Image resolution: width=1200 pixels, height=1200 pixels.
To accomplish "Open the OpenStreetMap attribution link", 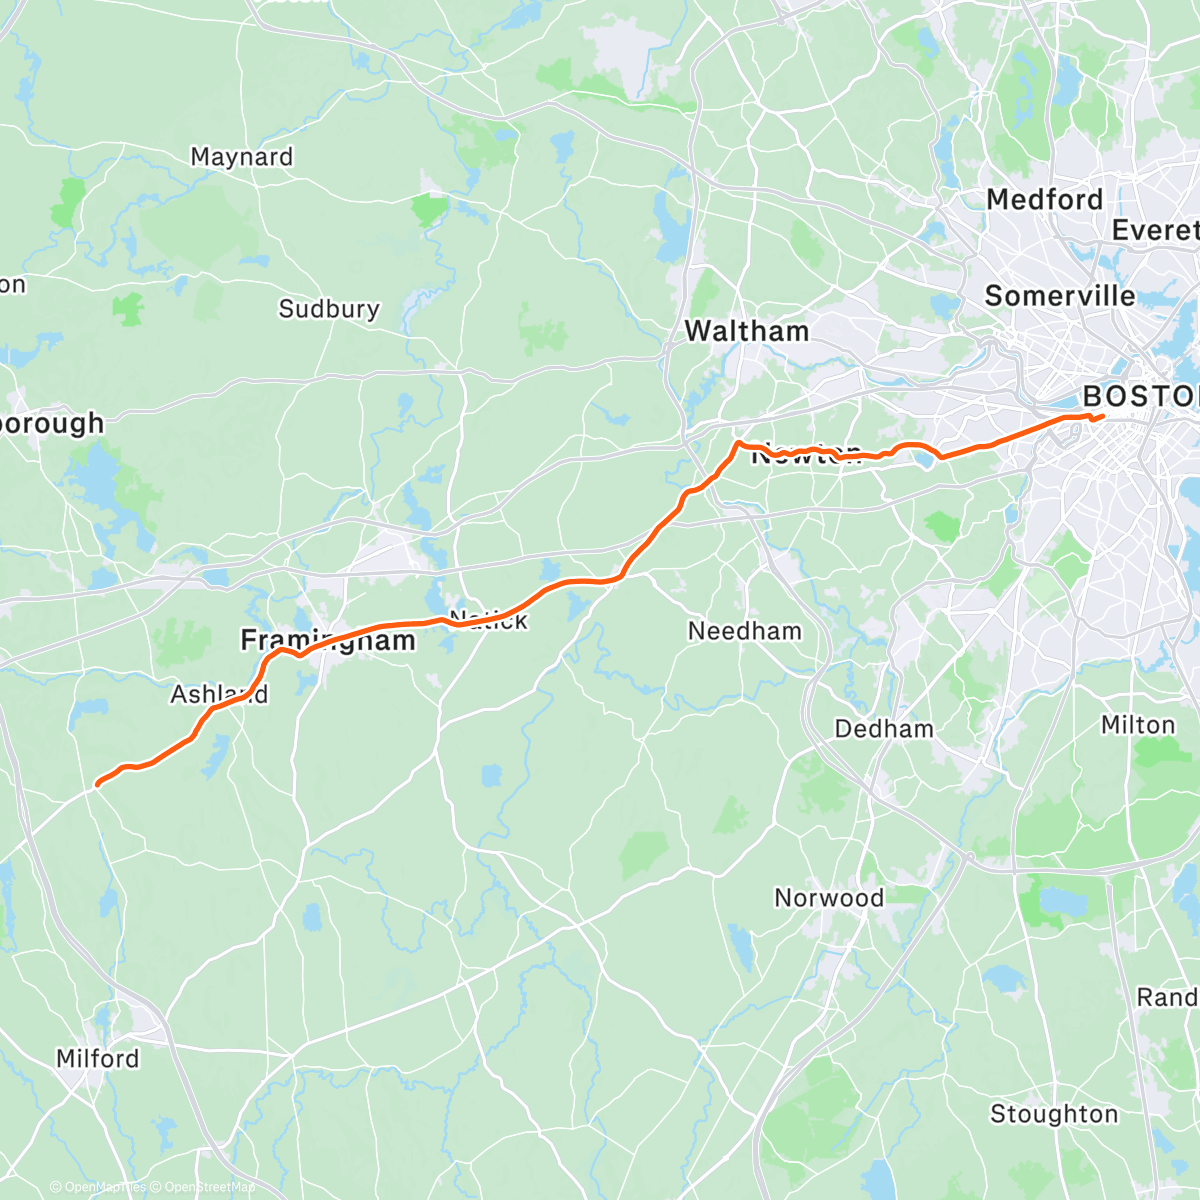I will pos(203,1187).
